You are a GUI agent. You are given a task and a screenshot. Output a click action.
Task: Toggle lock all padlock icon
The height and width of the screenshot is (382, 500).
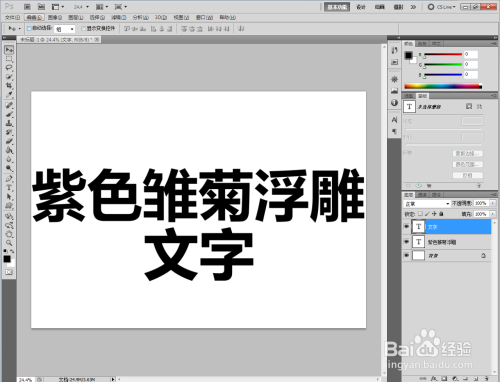(441, 214)
